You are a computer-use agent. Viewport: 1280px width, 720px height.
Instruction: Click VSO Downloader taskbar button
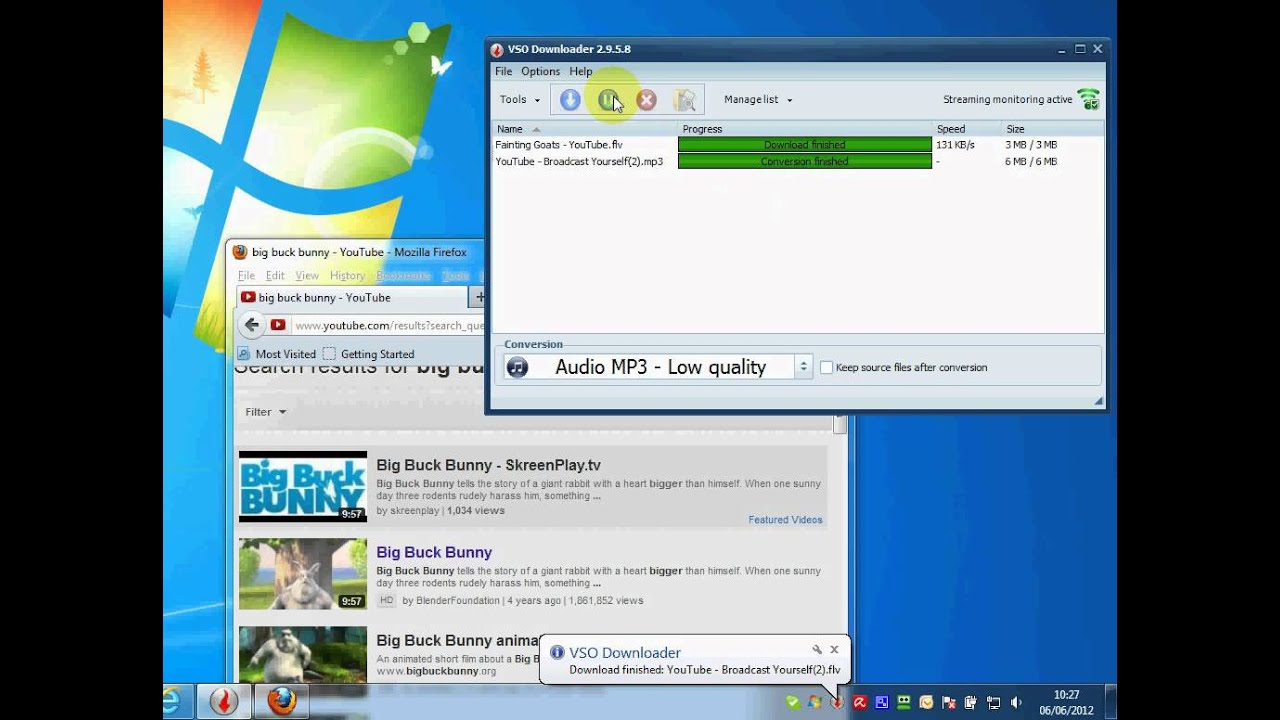point(223,702)
